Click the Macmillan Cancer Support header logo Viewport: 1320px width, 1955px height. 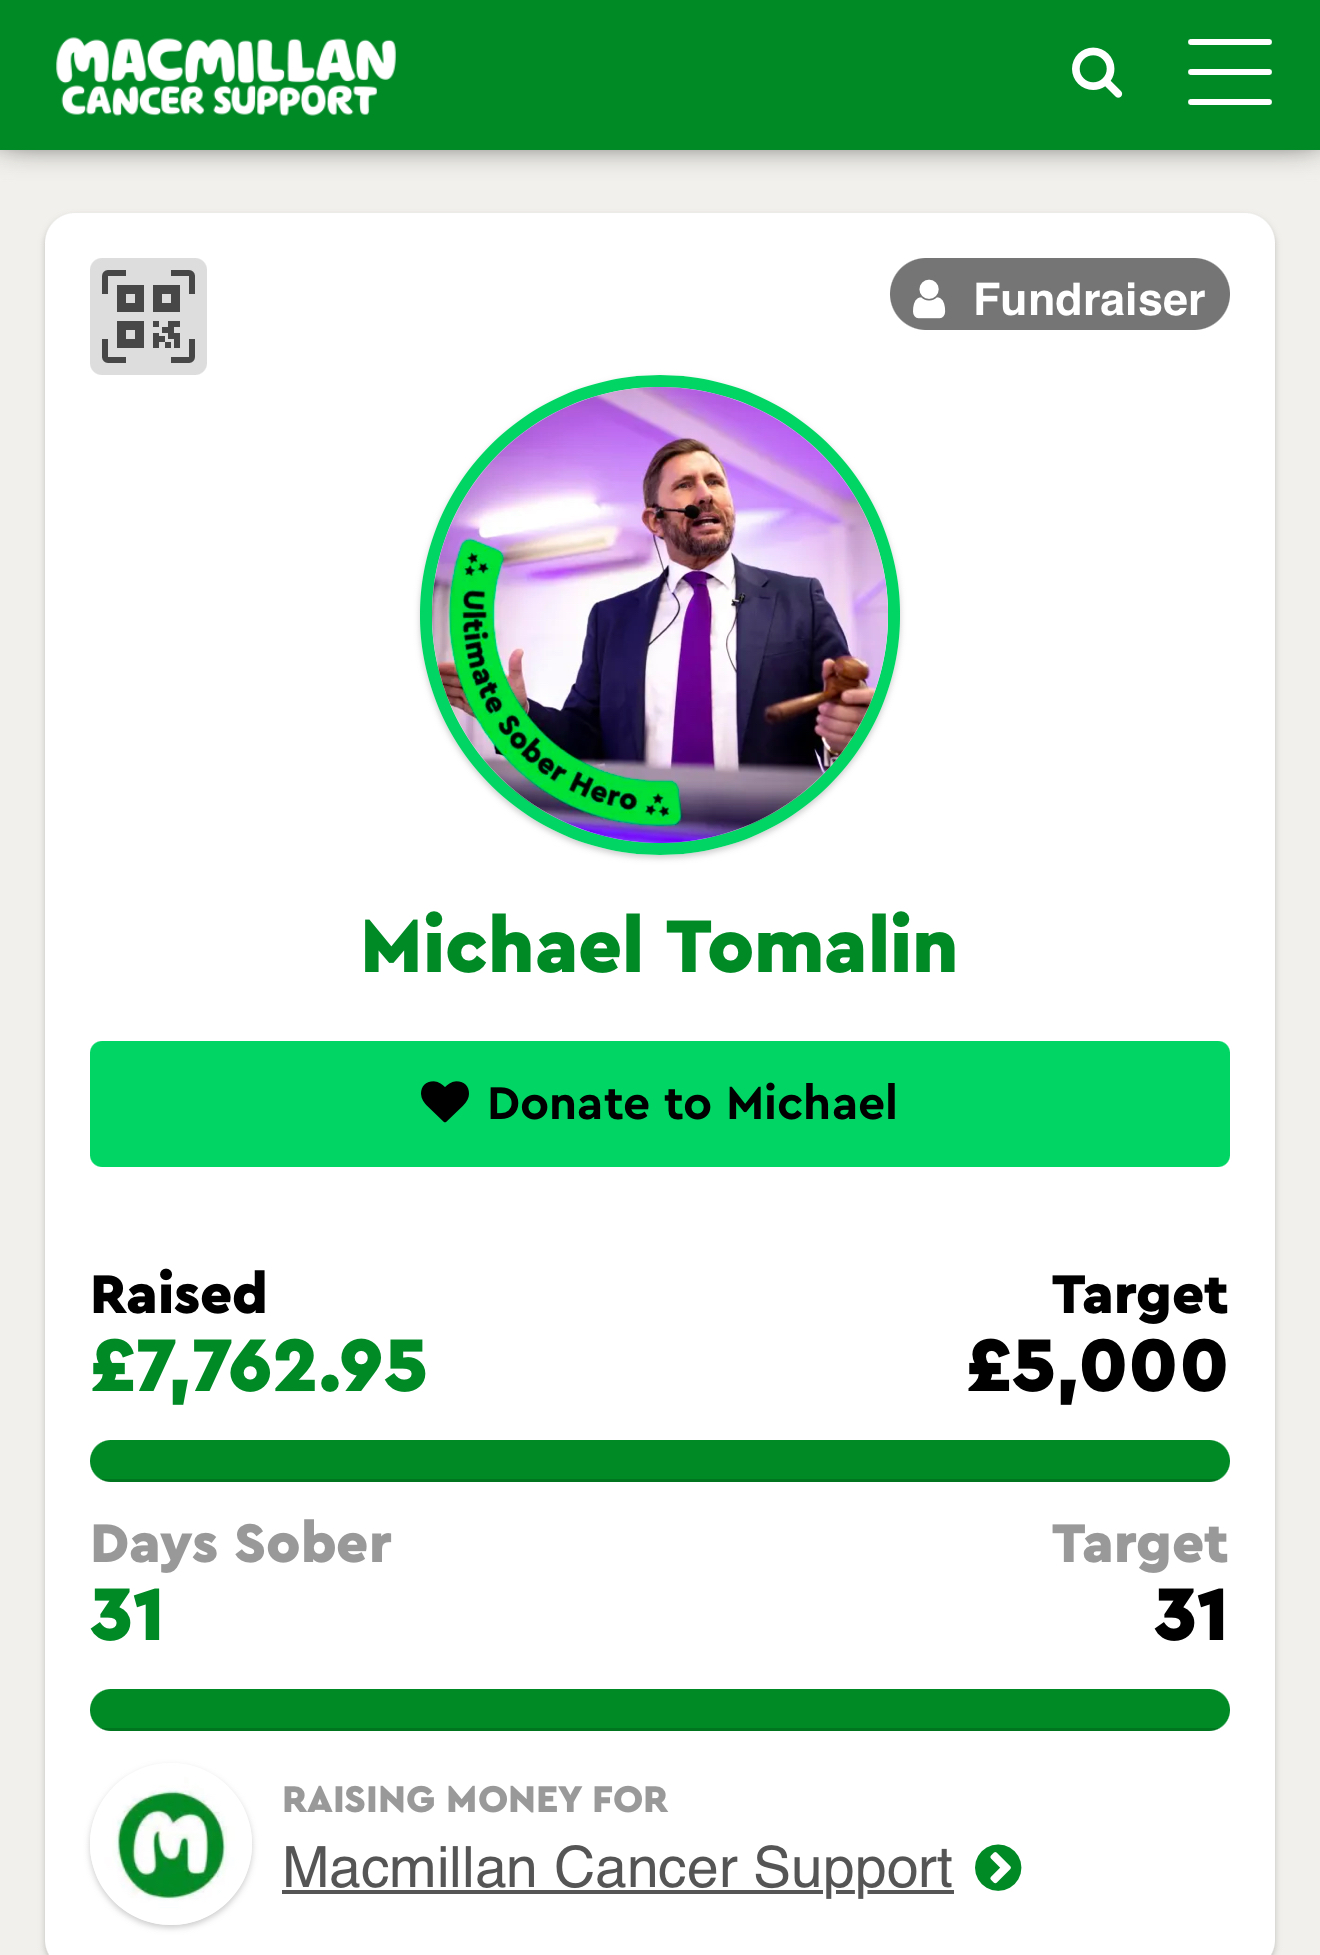pos(226,77)
